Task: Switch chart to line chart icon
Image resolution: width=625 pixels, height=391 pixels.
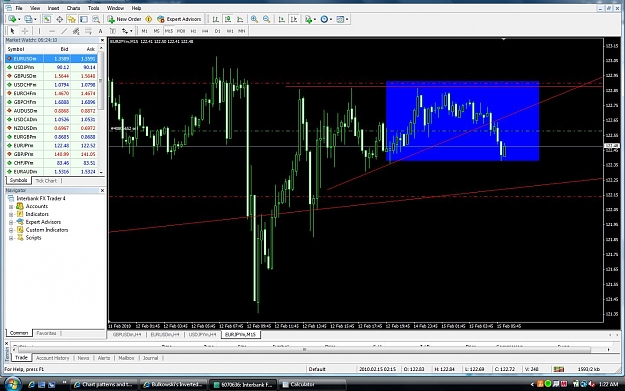Action: pos(240,19)
